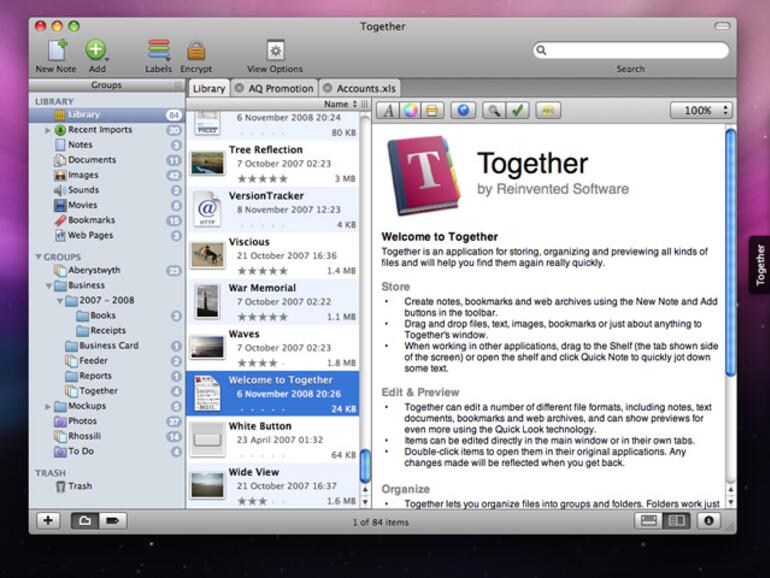Click the green Add button
The width and height of the screenshot is (770, 578).
click(97, 55)
